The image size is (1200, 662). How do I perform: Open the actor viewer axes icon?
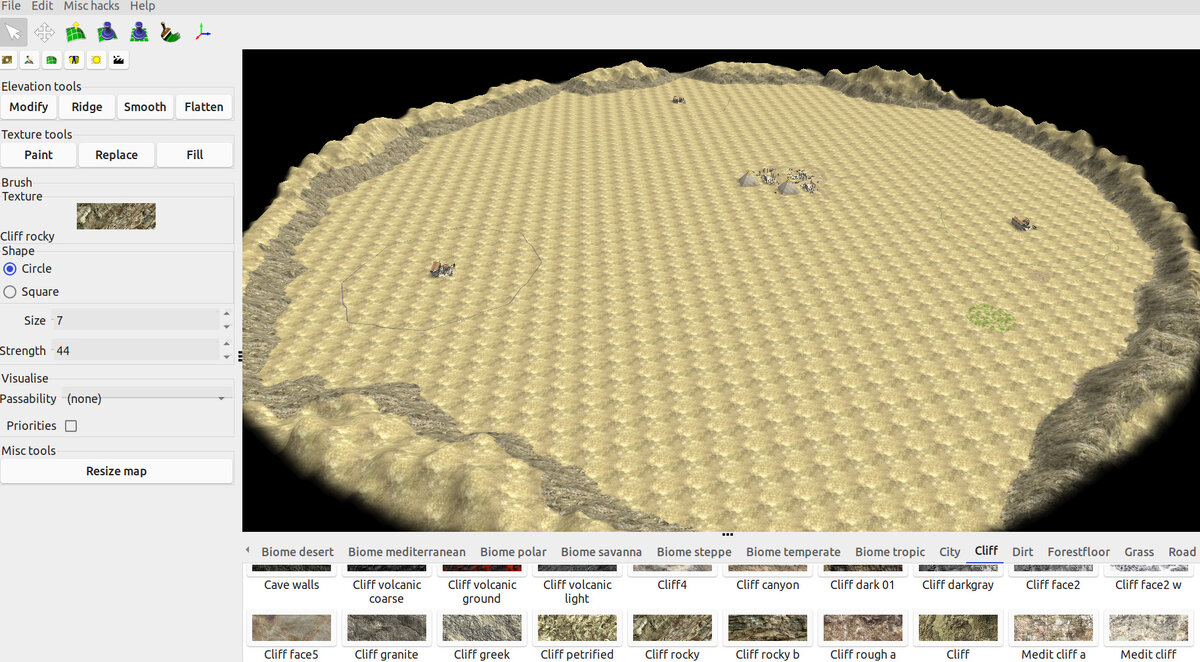[202, 32]
